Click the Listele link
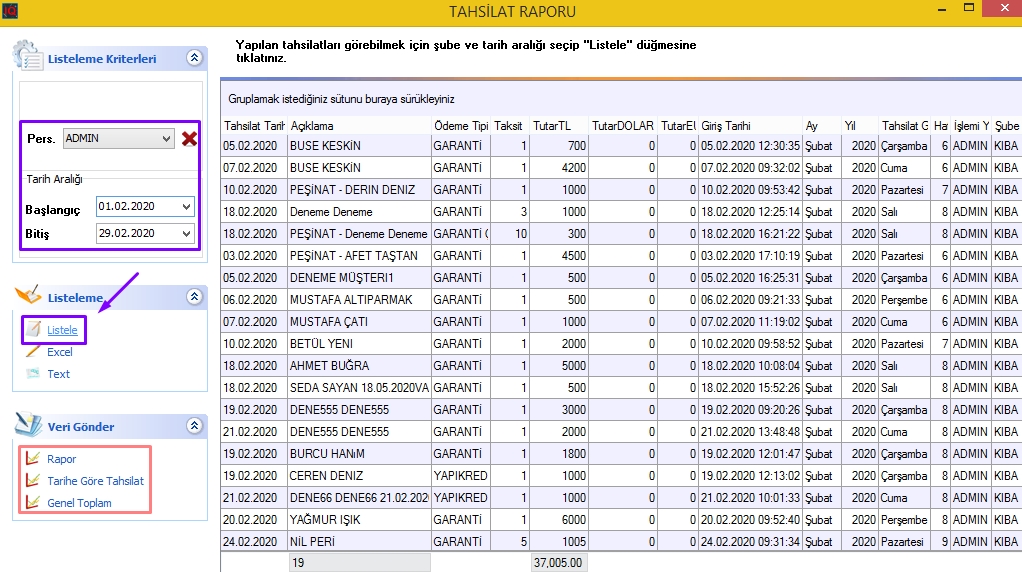Screen dimensions: 1022x572 point(62,330)
